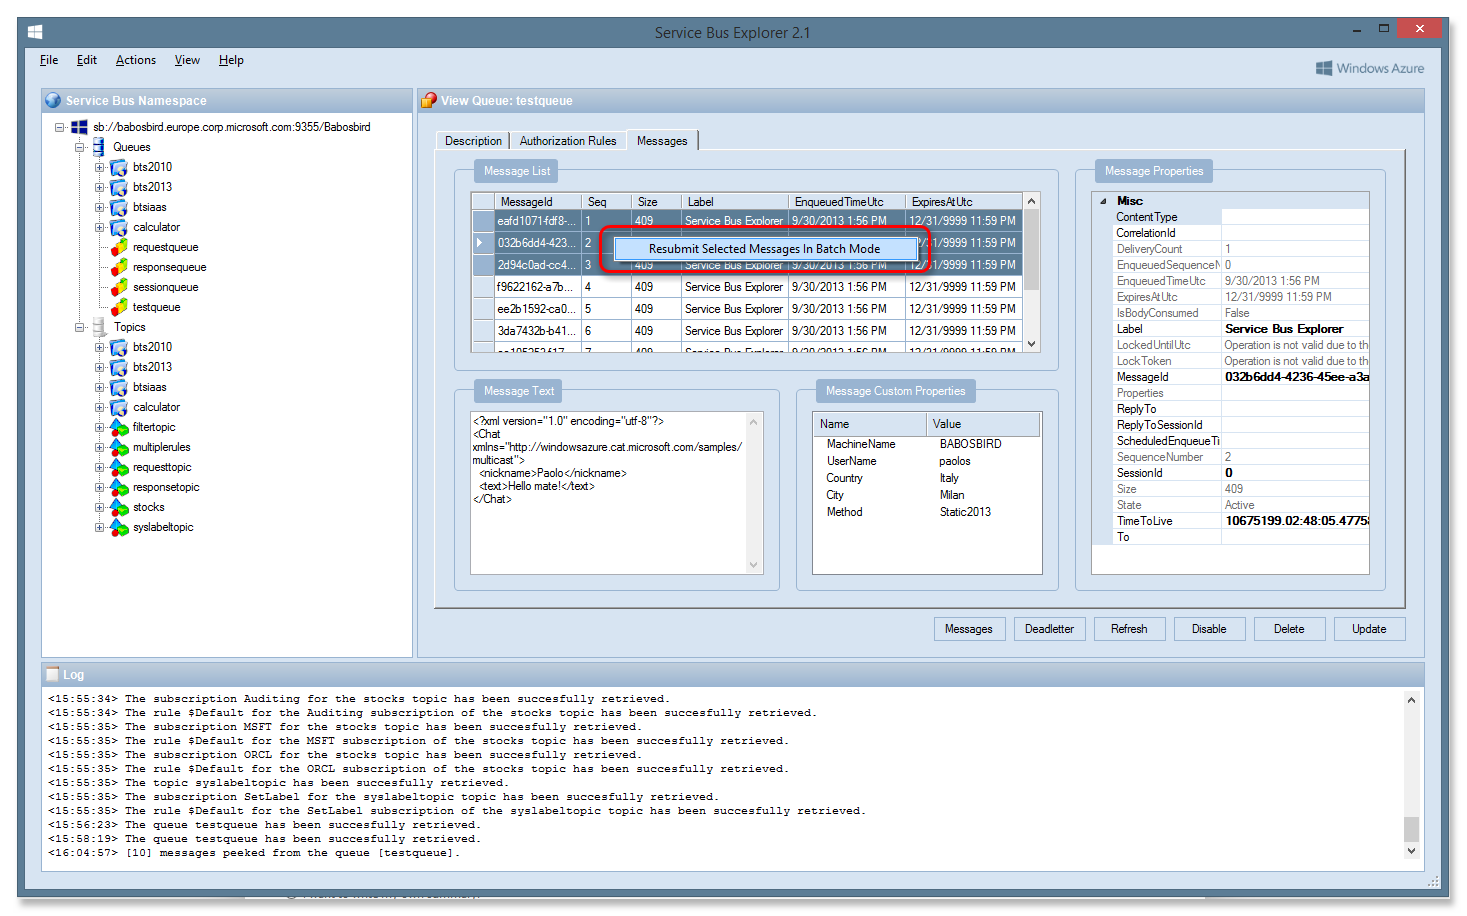Click the filtertopic topic icon
The height and width of the screenshot is (916, 1467).
point(119,427)
